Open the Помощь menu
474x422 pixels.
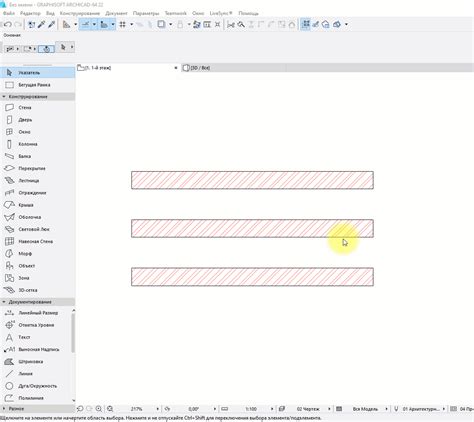[248, 13]
